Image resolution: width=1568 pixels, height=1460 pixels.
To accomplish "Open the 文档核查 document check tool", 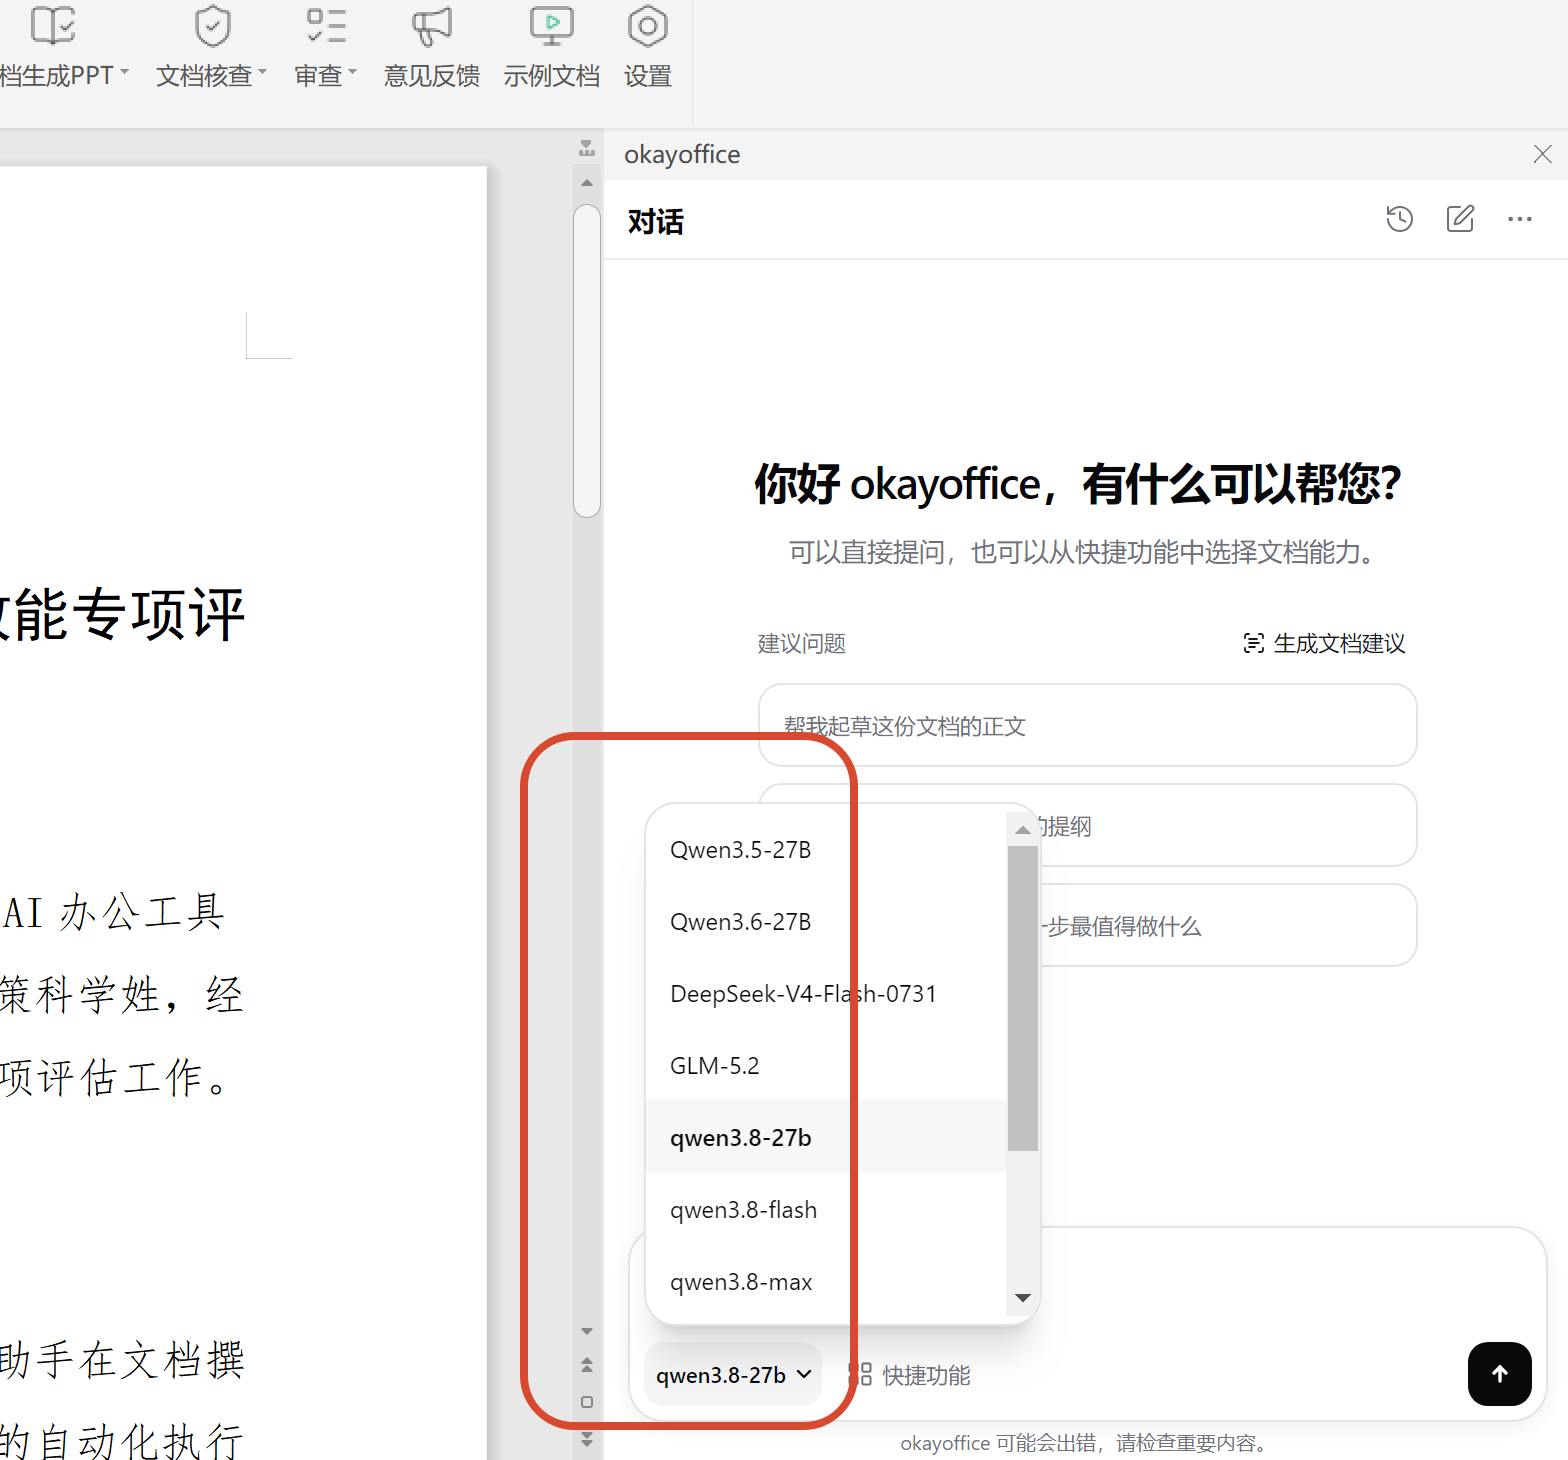I will (211, 47).
